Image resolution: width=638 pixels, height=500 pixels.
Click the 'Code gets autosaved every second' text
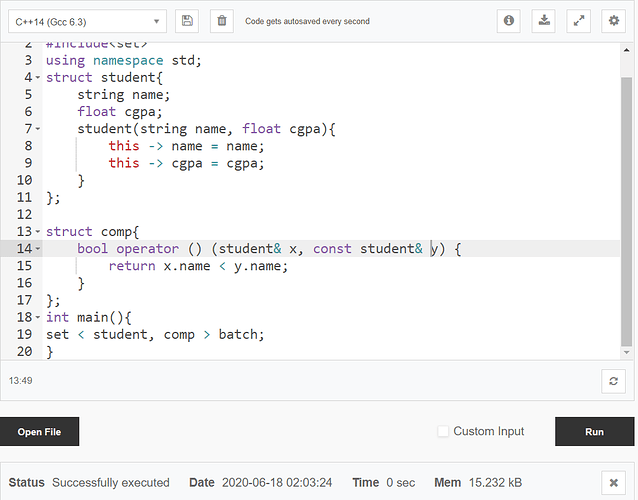(307, 21)
